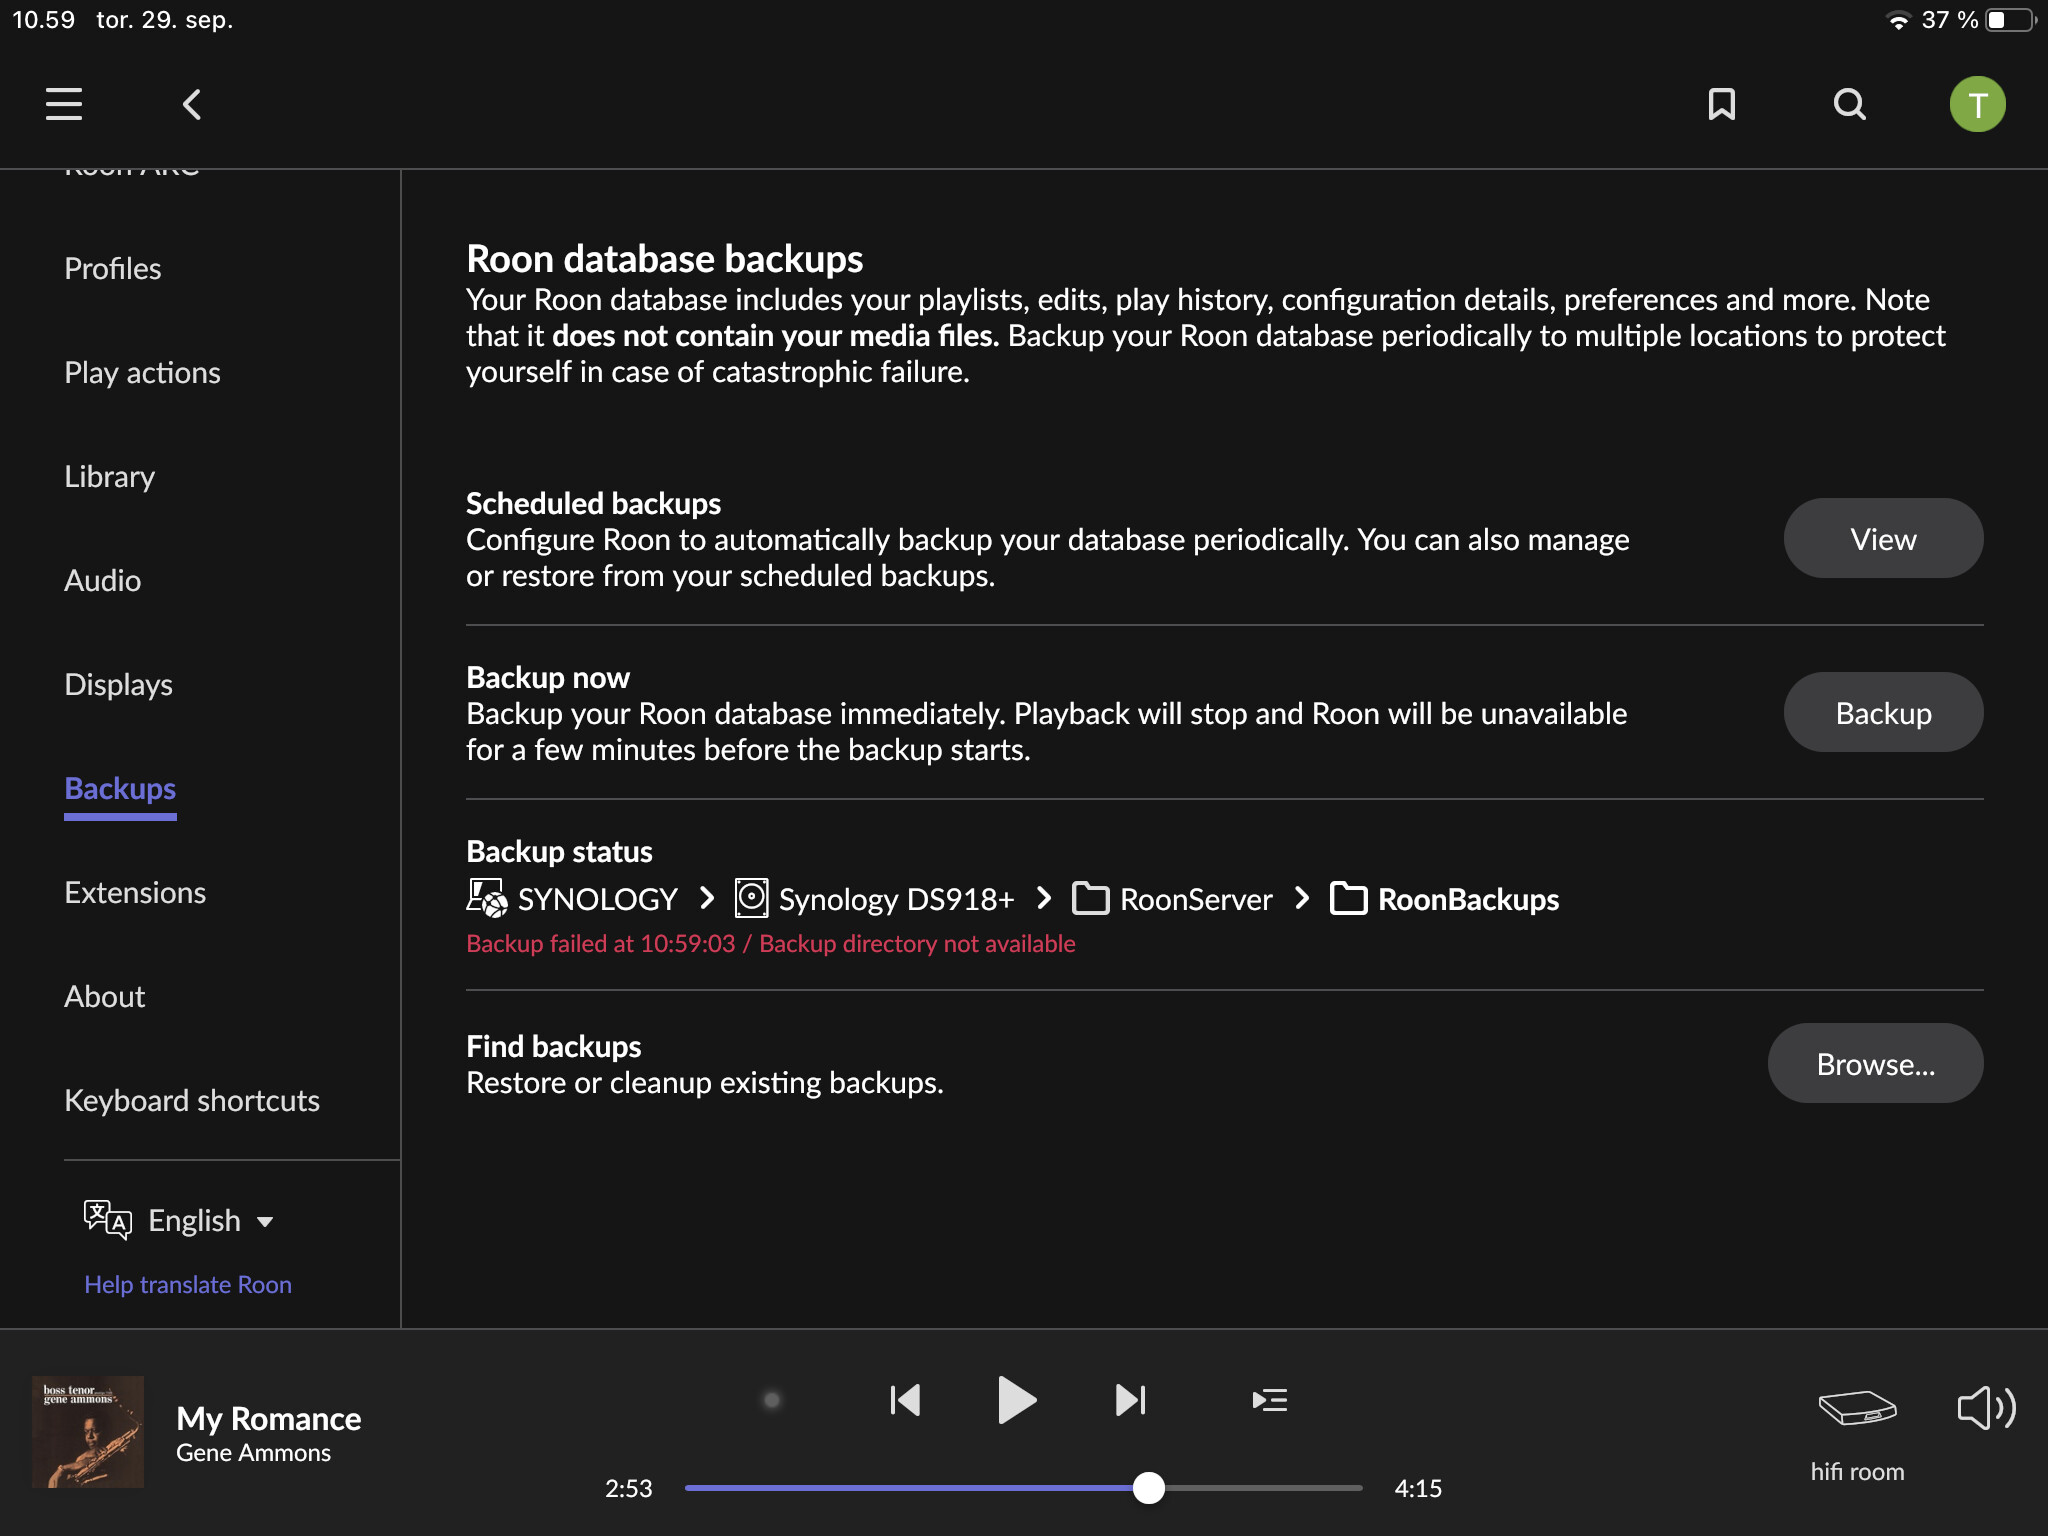Start a backup now with Backup button
This screenshot has height=1536, width=2048.
1883,712
